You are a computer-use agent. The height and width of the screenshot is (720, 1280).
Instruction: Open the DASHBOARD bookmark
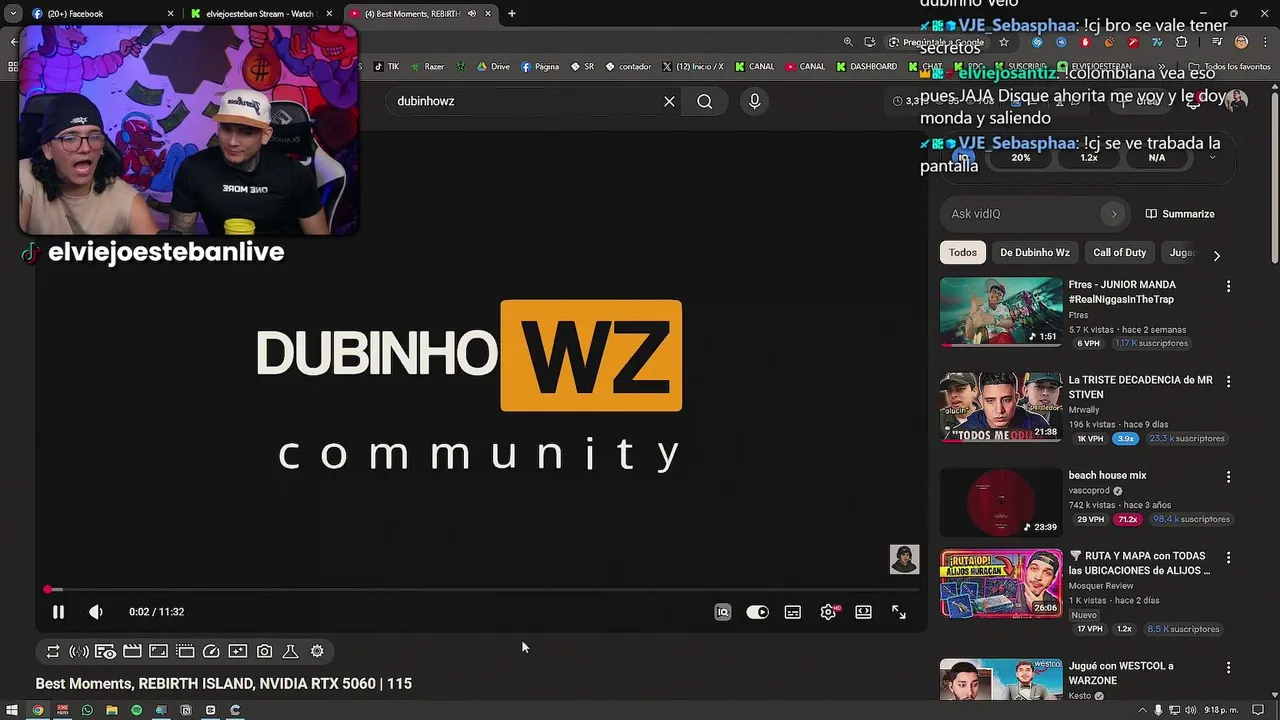867,67
